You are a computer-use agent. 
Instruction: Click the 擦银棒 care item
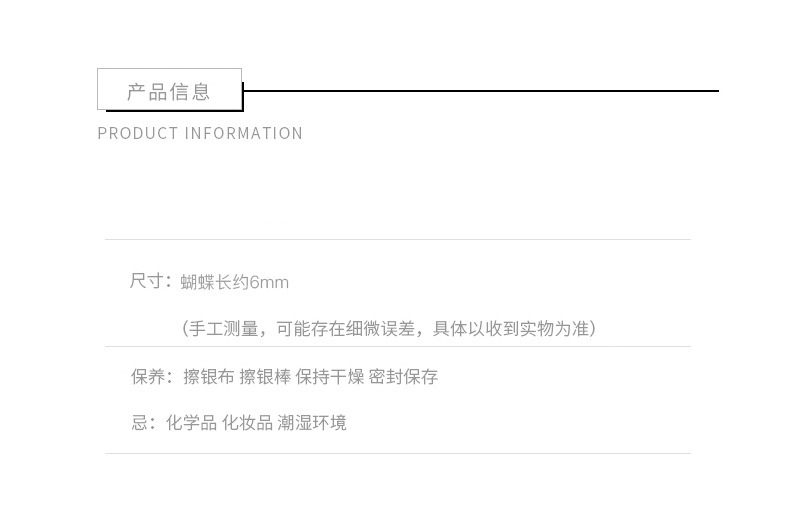click(x=265, y=377)
